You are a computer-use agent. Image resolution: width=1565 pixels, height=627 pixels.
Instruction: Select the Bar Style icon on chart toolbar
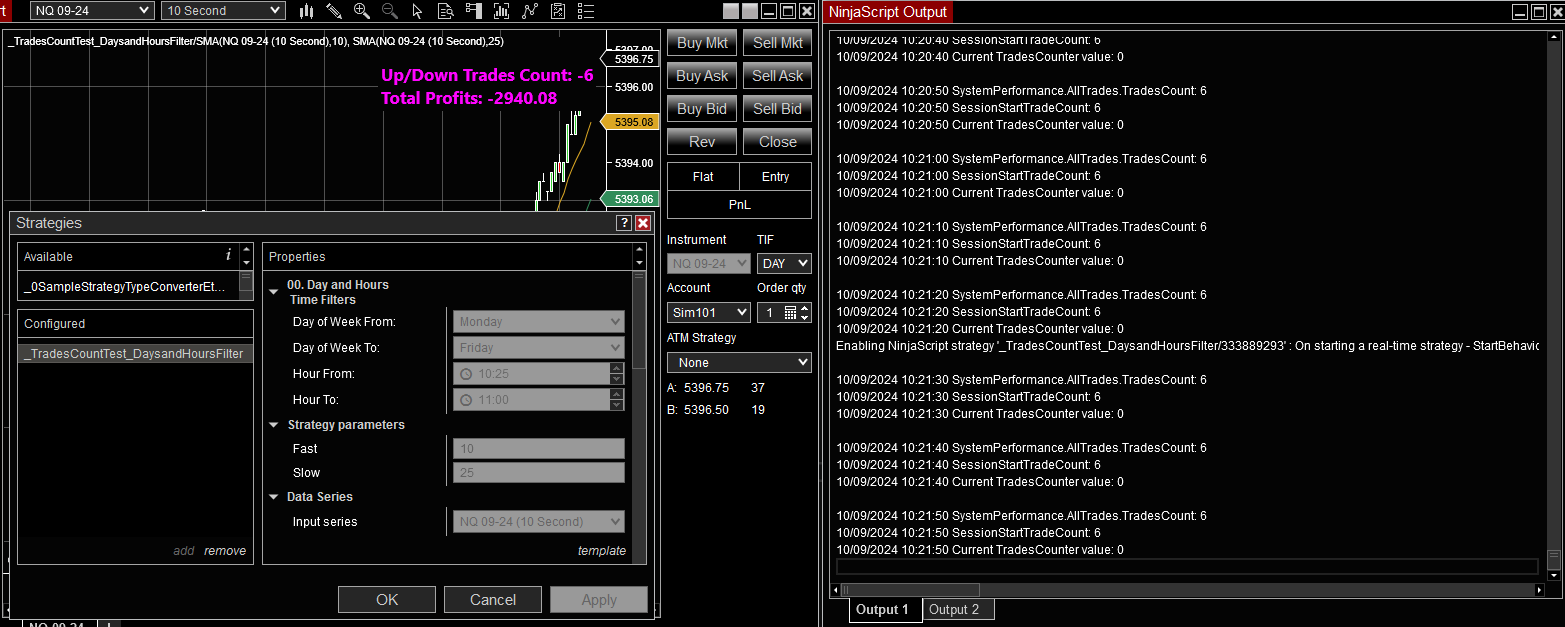coord(307,11)
